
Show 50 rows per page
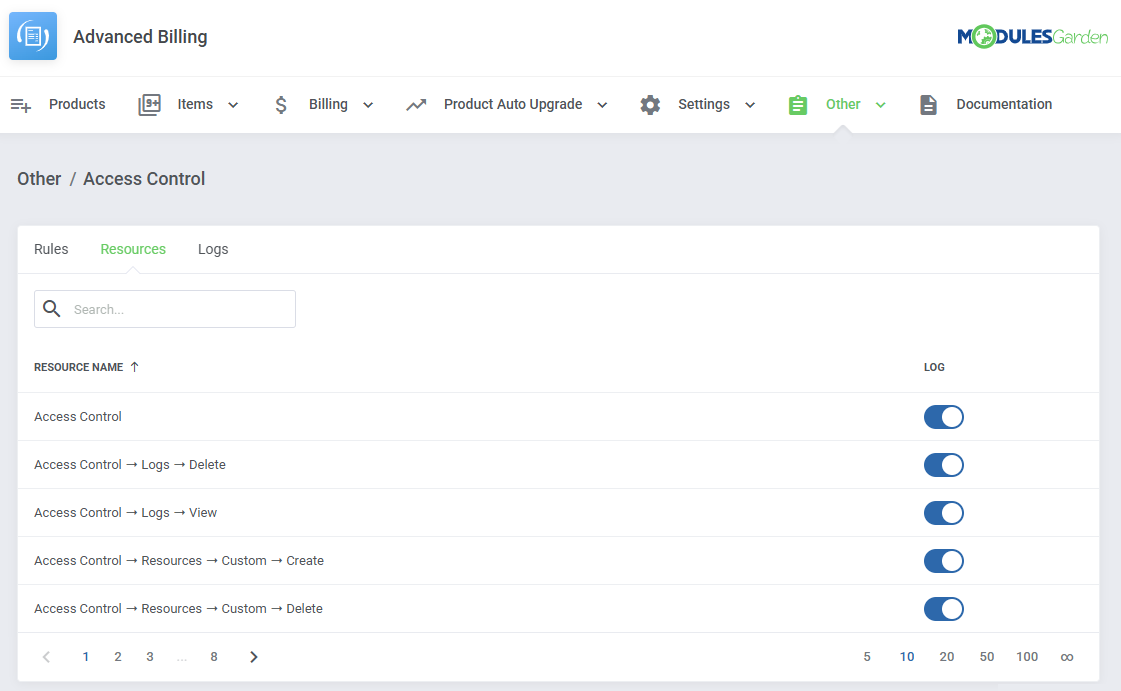[987, 657]
